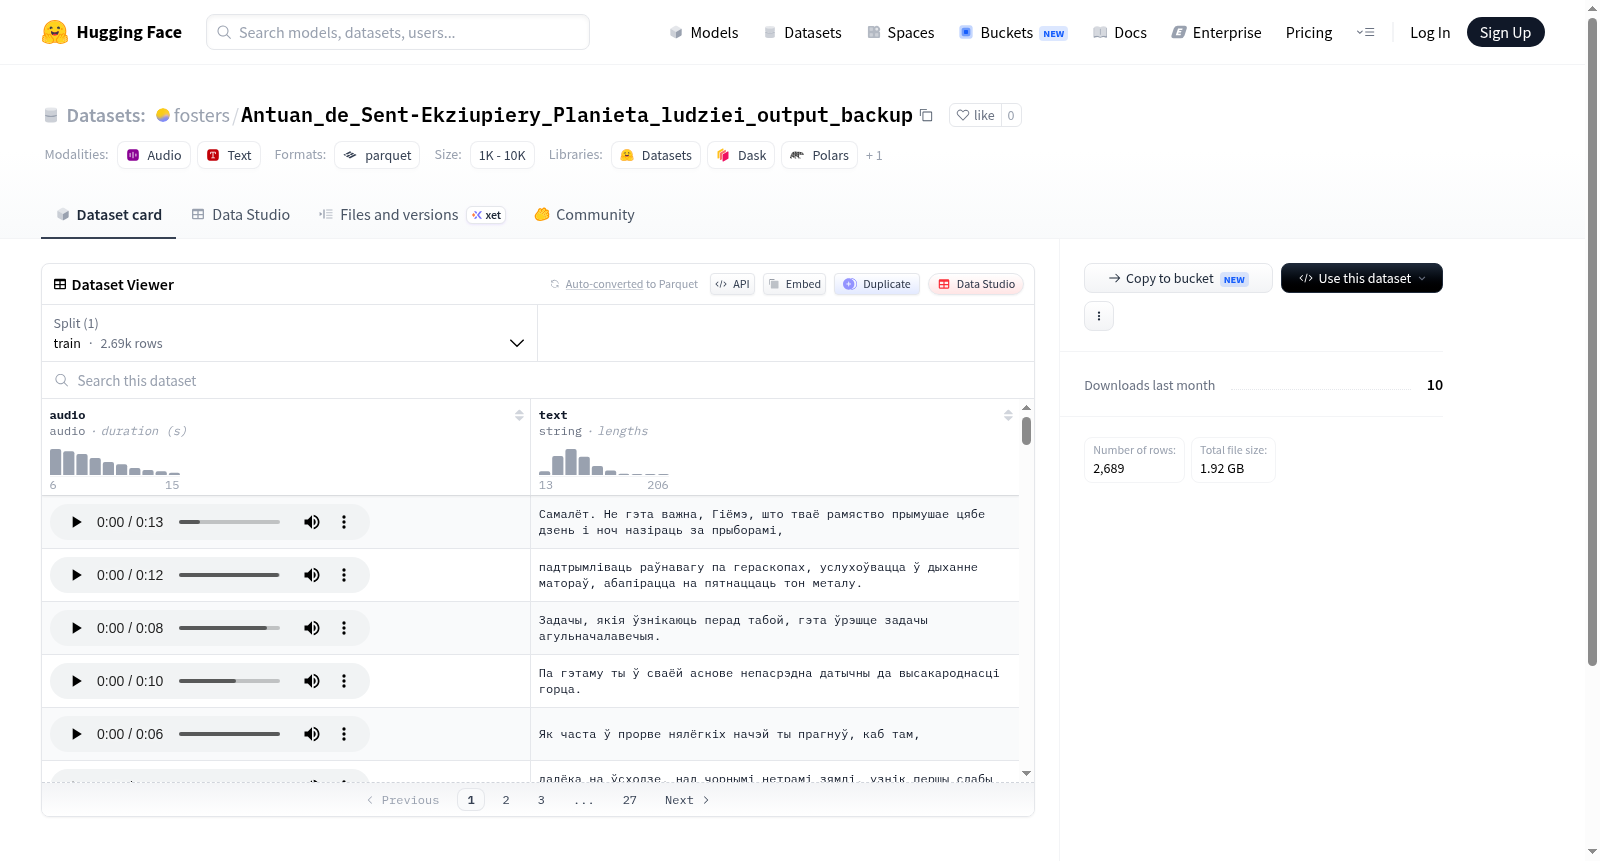The height and width of the screenshot is (861, 1600).
Task: Expand the Split train dropdown
Action: 289,333
